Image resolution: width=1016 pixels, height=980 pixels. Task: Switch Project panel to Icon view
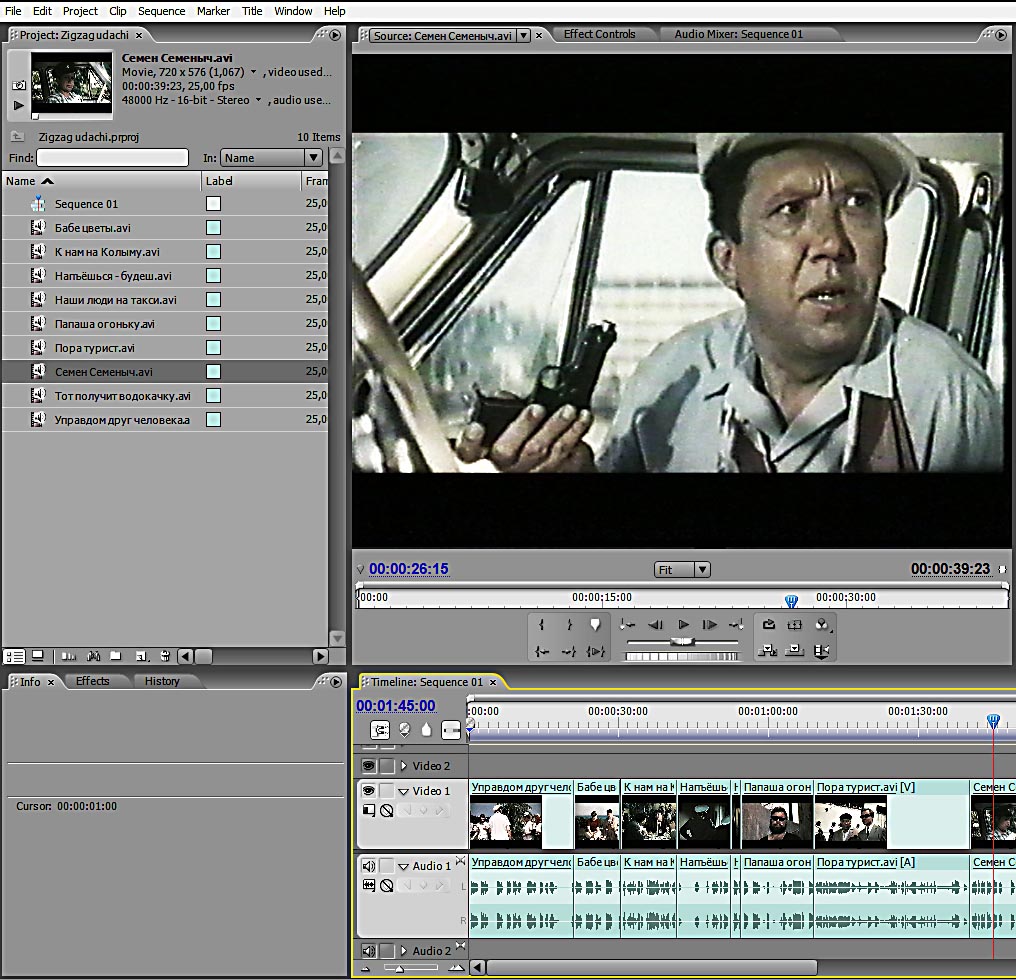pos(38,656)
